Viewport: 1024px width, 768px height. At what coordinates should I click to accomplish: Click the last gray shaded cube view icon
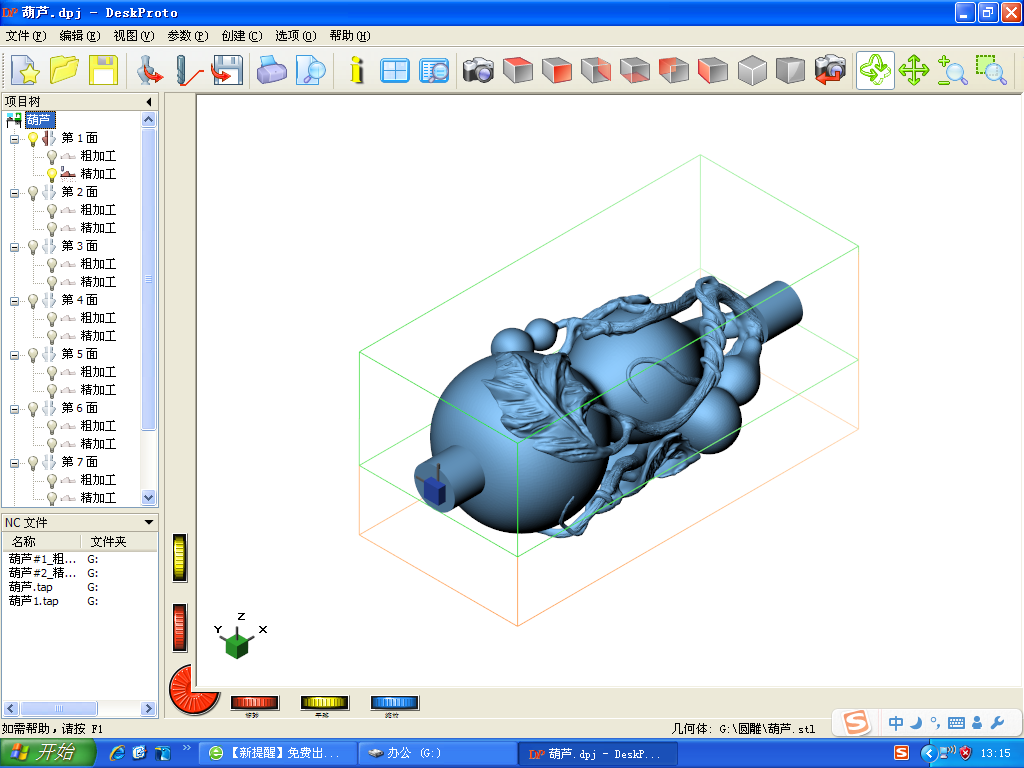coord(791,70)
